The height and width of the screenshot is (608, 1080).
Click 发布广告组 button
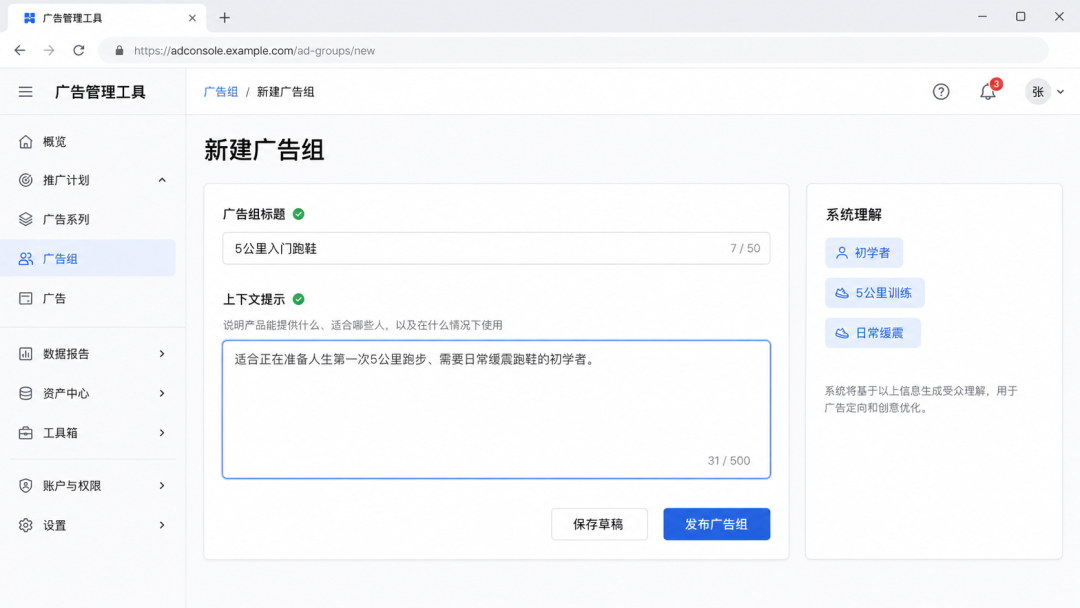click(x=716, y=524)
